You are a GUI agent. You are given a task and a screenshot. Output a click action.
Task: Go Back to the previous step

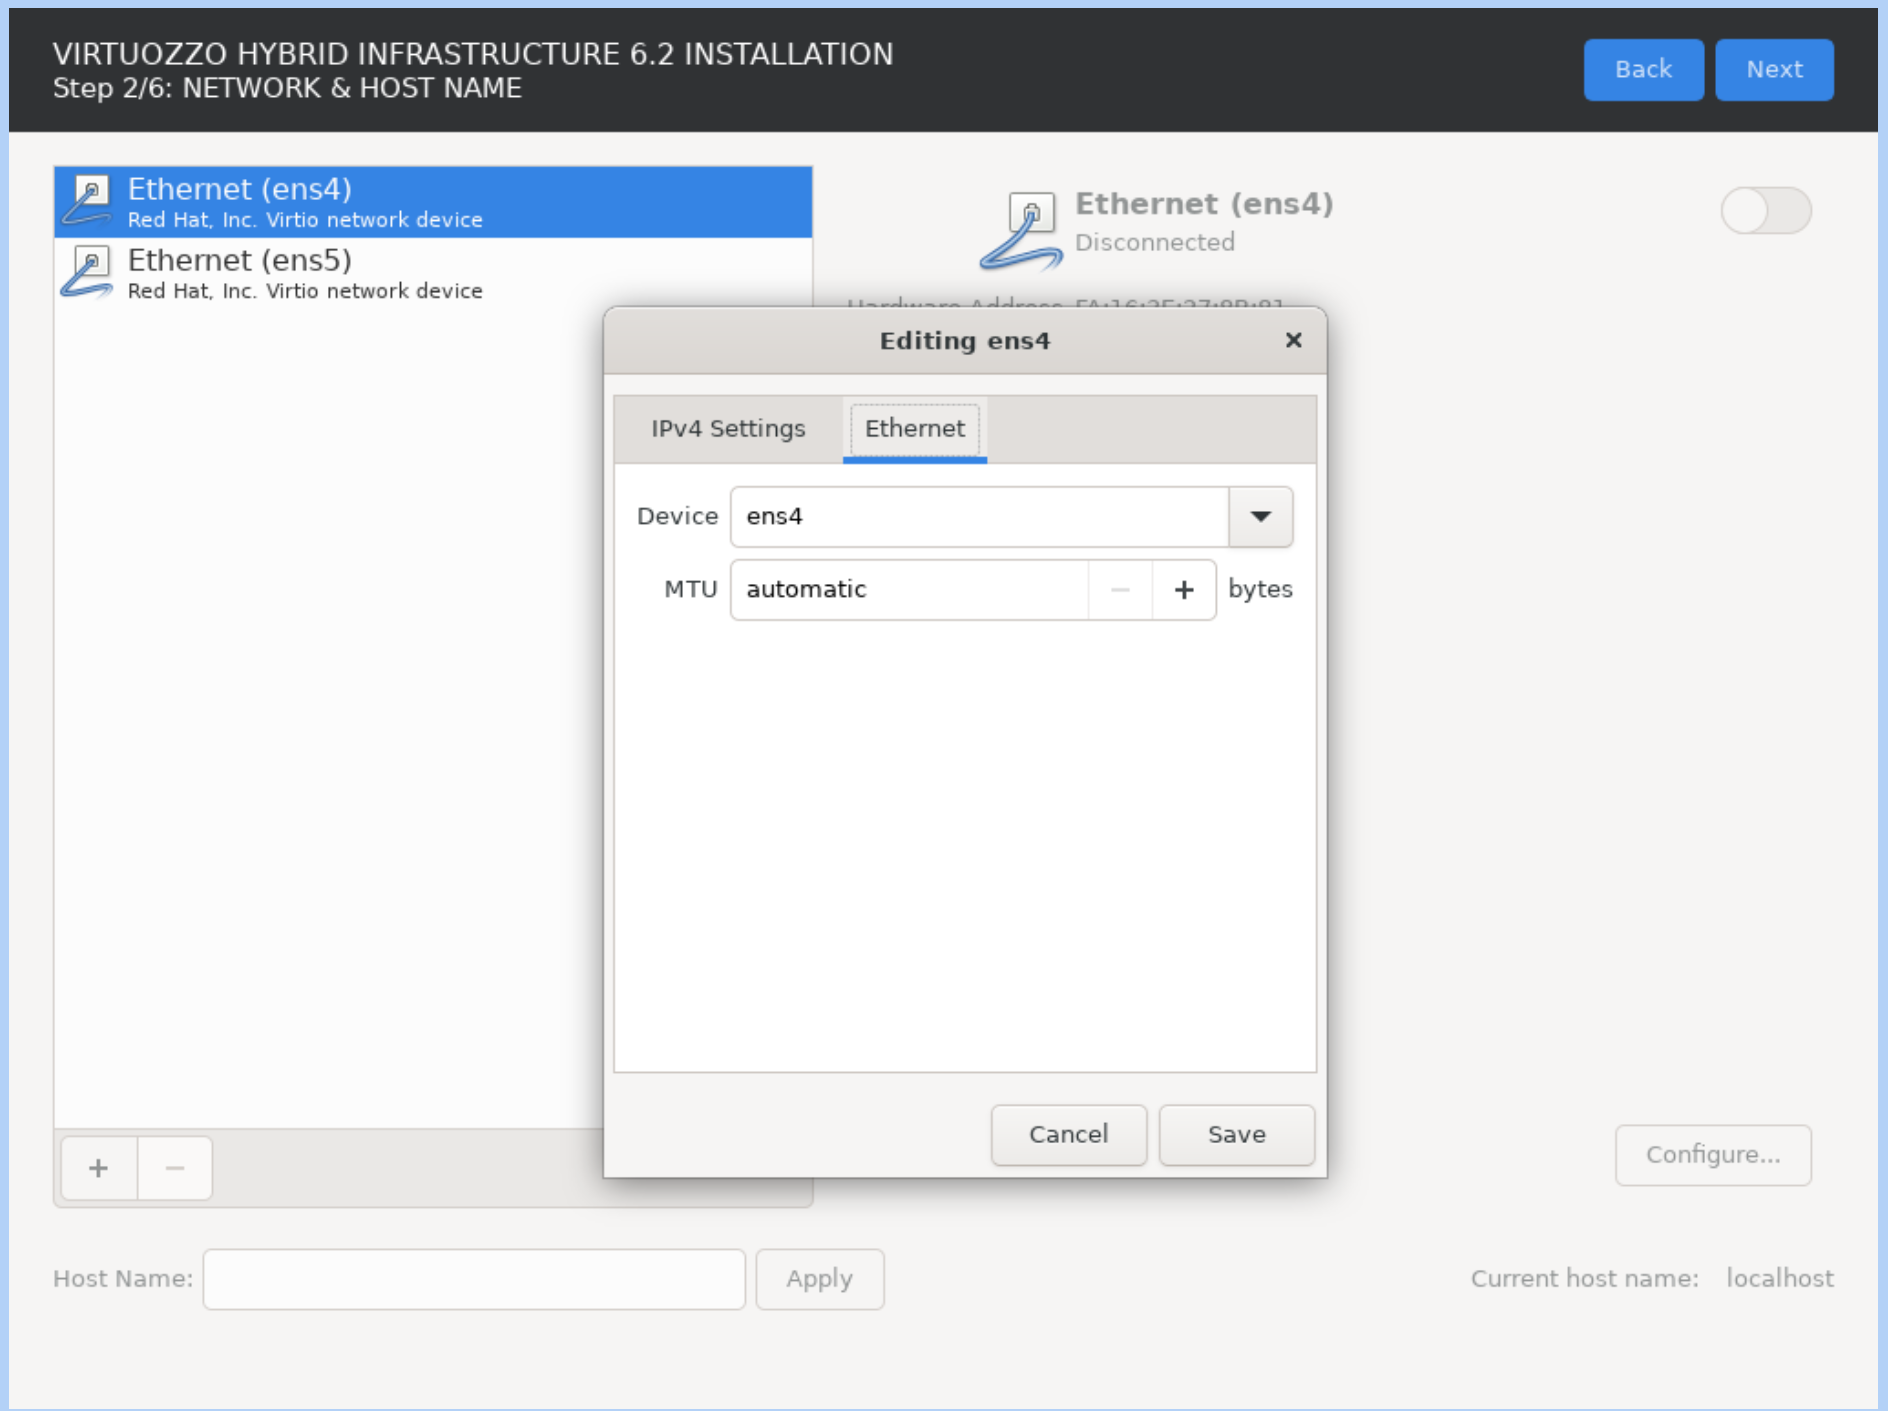pyautogui.click(x=1644, y=69)
